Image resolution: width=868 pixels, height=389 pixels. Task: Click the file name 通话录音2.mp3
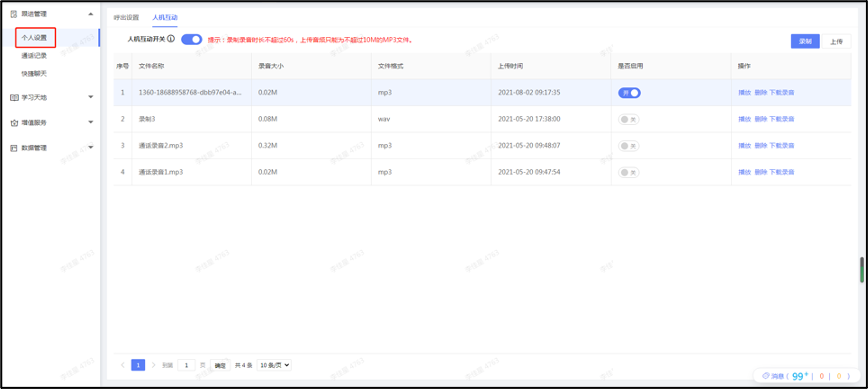161,146
